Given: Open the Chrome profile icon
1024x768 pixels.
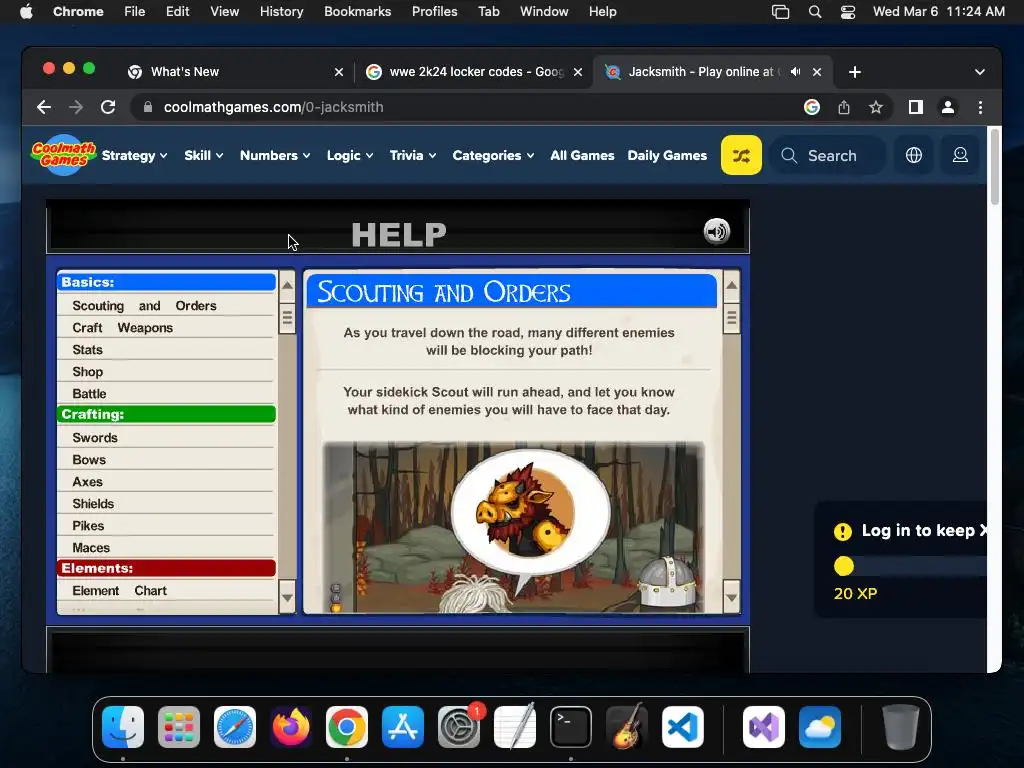Looking at the screenshot, I should (x=948, y=107).
